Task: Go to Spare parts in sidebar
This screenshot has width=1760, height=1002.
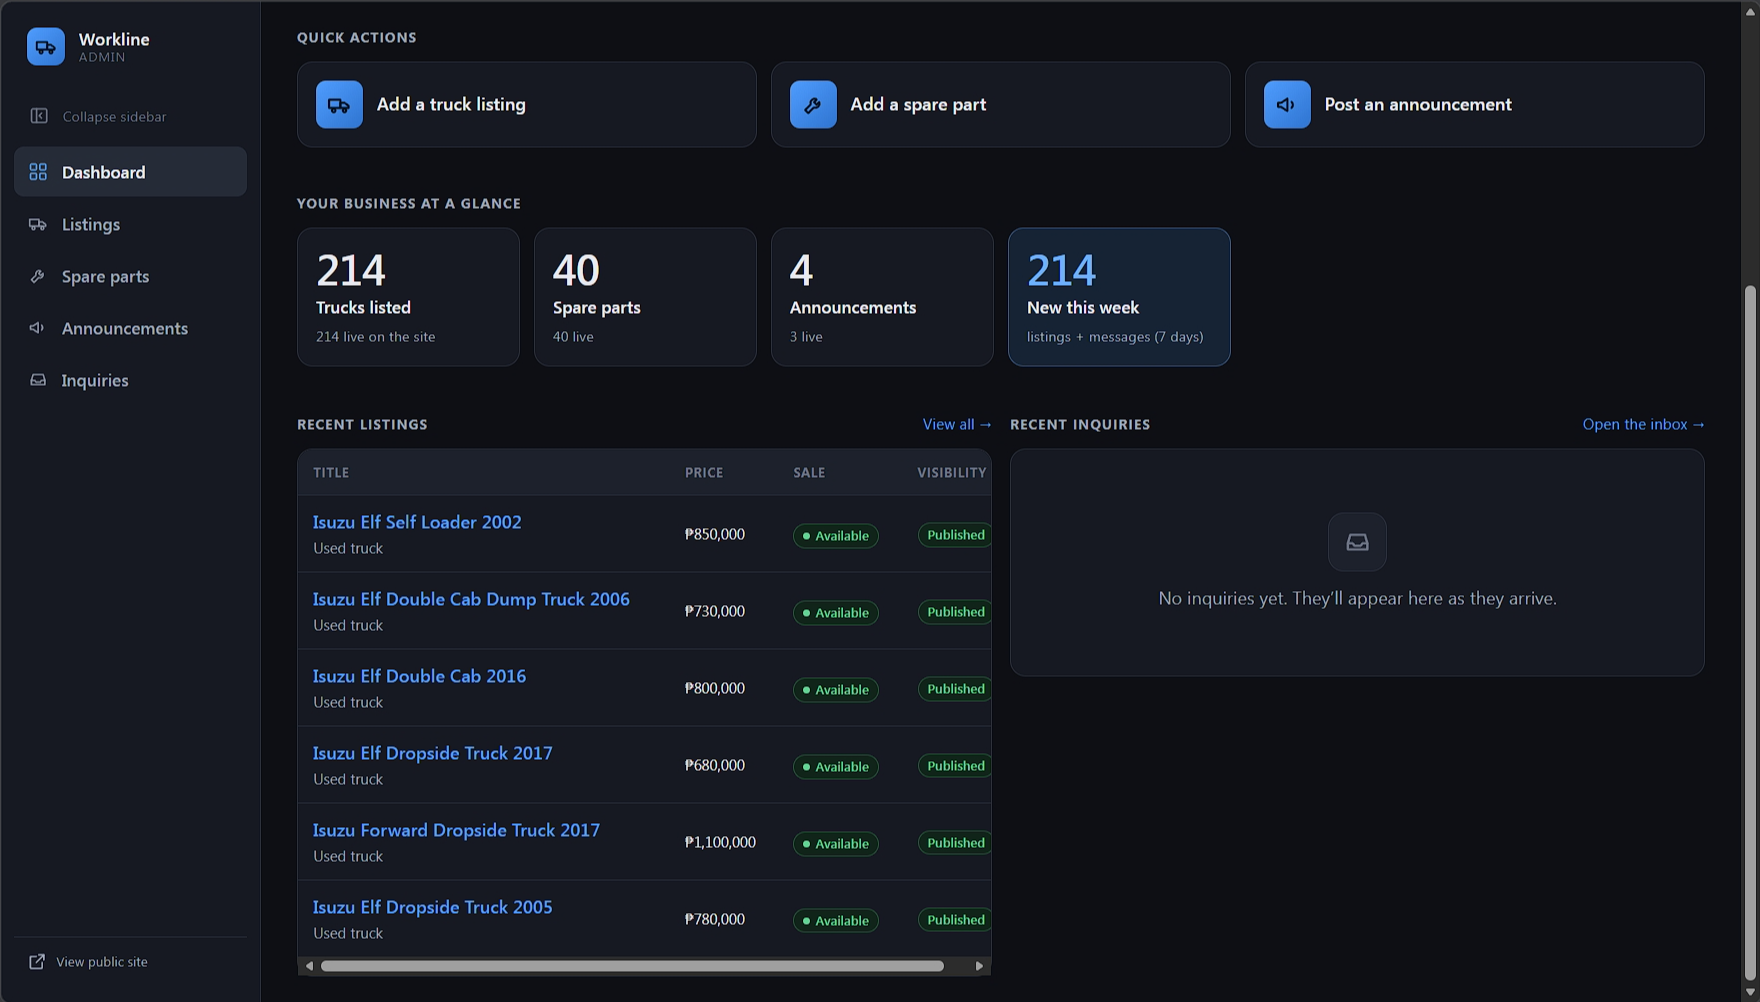Action: [130, 276]
